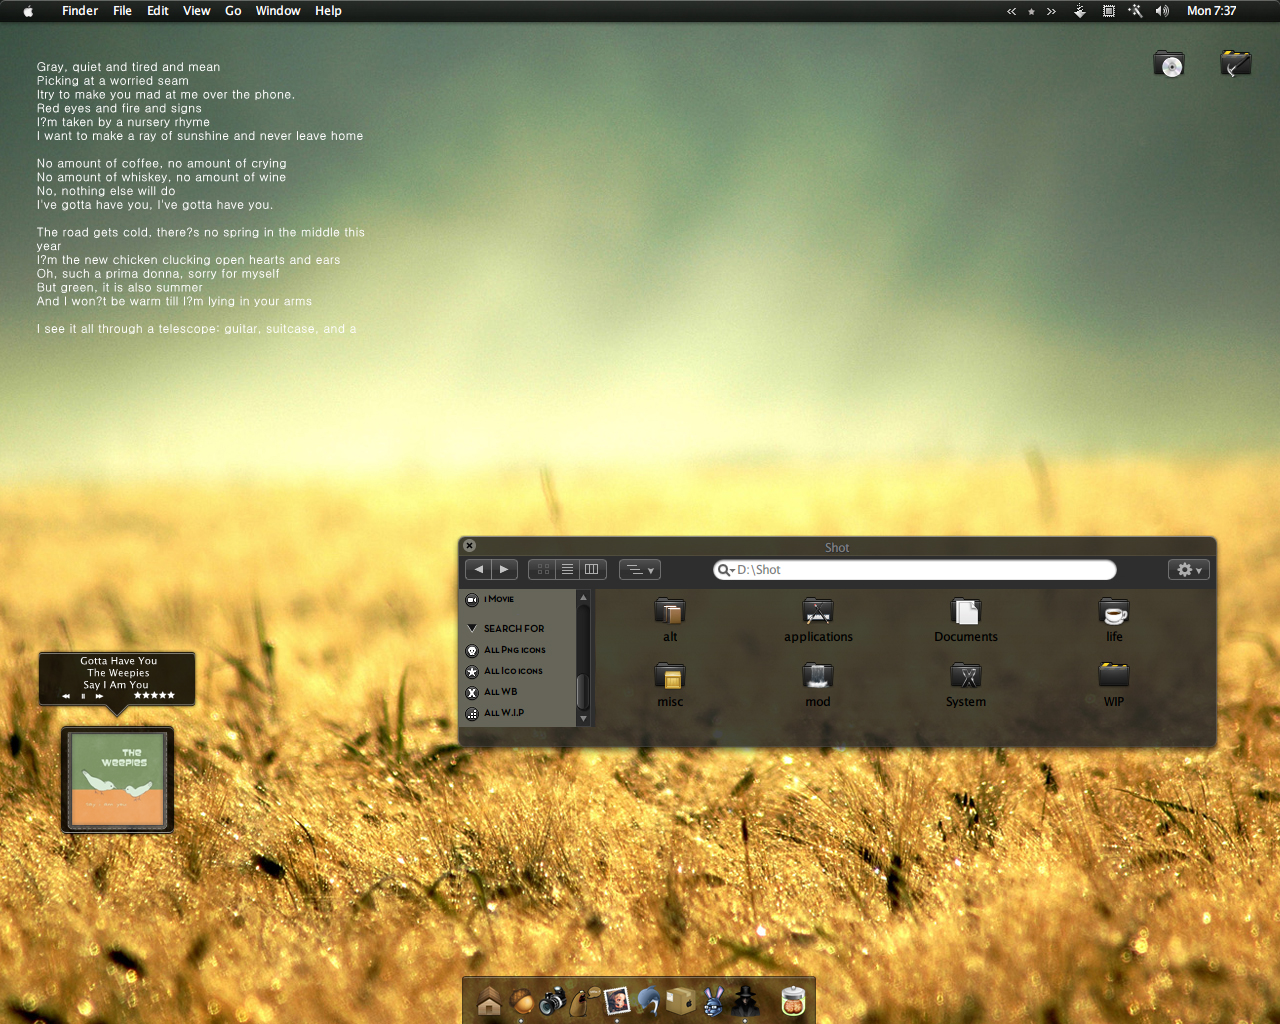This screenshot has width=1280, height=1024.
Task: Open the search magnifier dropdown
Action: [725, 570]
